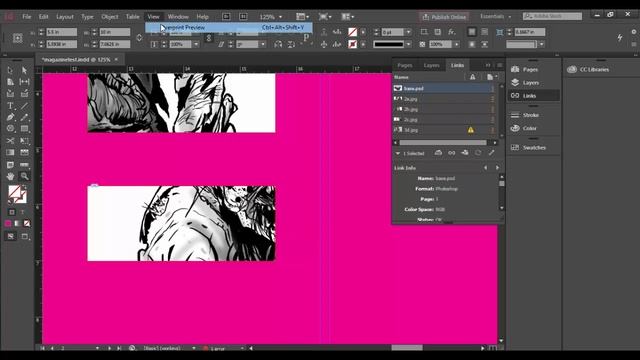This screenshot has width=640, height=360.
Task: Apply None to fill button
Action: [27, 223]
